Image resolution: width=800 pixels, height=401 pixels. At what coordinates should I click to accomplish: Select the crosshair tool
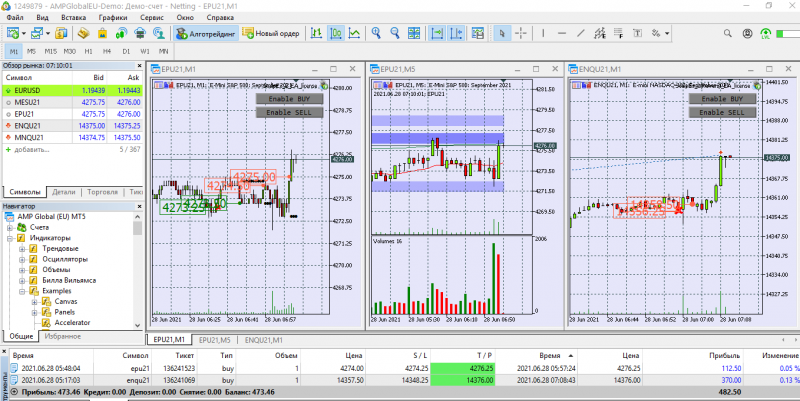(520, 34)
